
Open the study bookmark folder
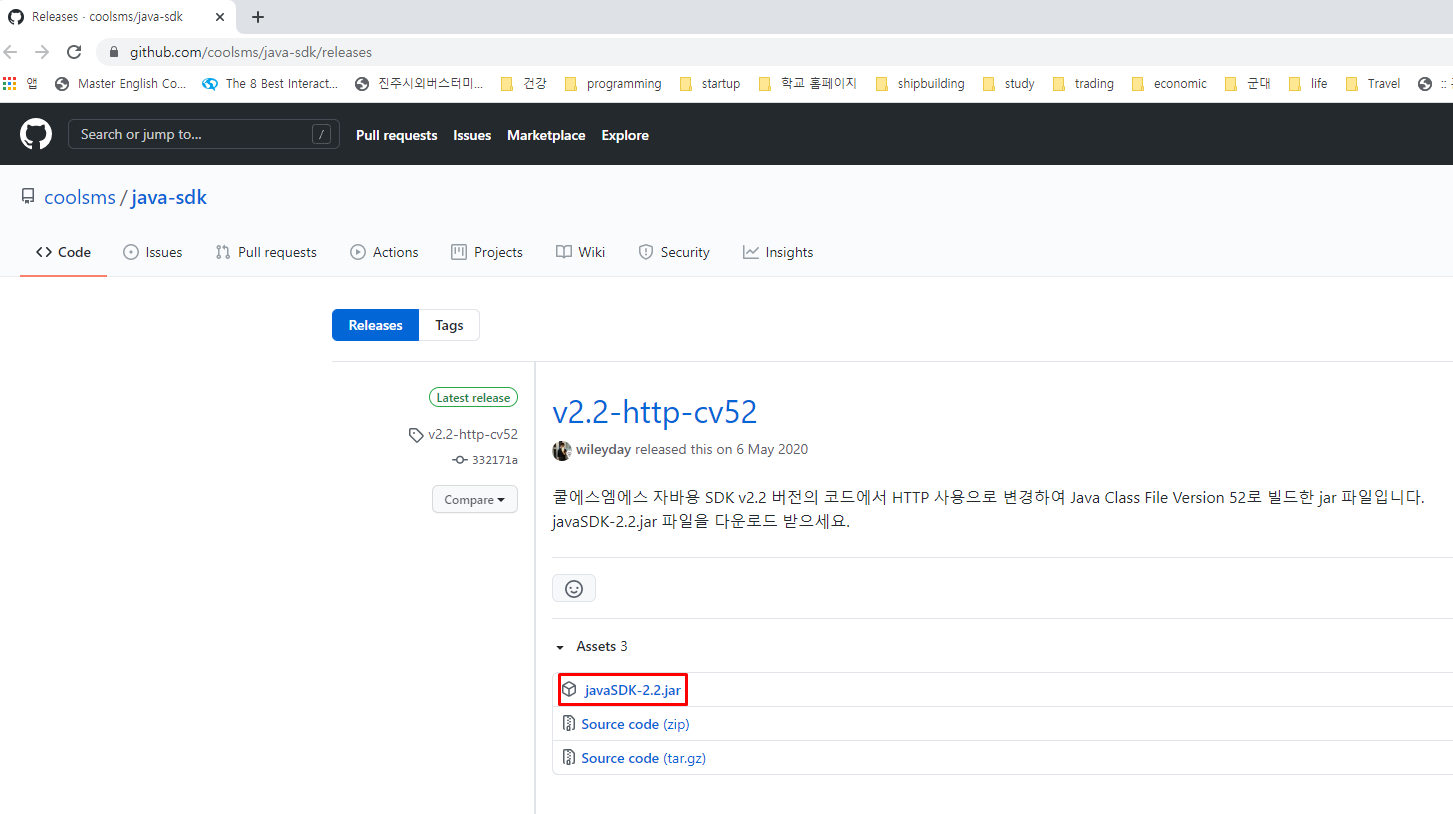click(1009, 83)
